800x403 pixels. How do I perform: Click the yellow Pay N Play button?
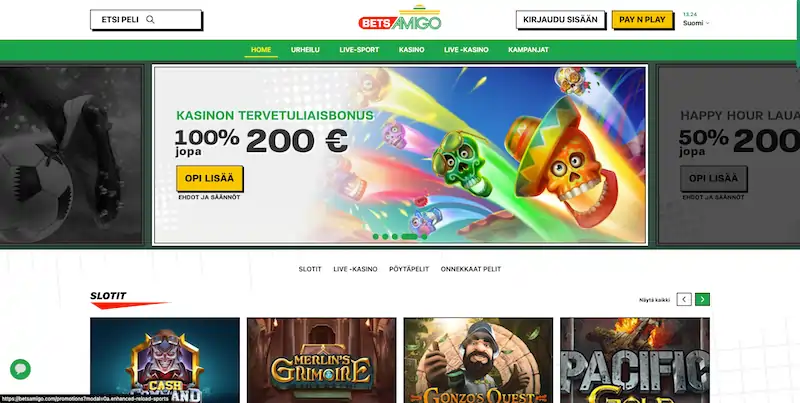[x=642, y=20]
